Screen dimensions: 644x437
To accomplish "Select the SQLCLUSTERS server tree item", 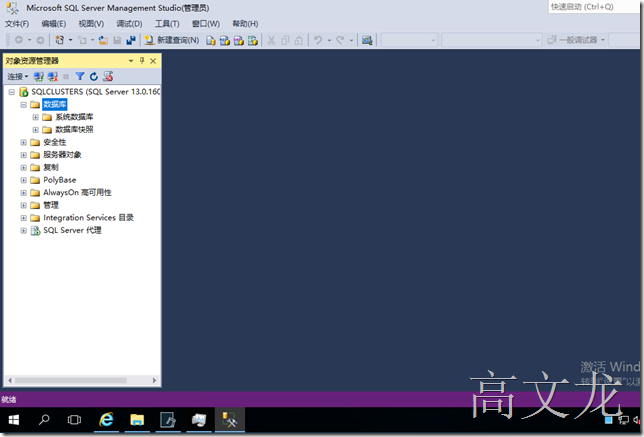I will [x=96, y=92].
